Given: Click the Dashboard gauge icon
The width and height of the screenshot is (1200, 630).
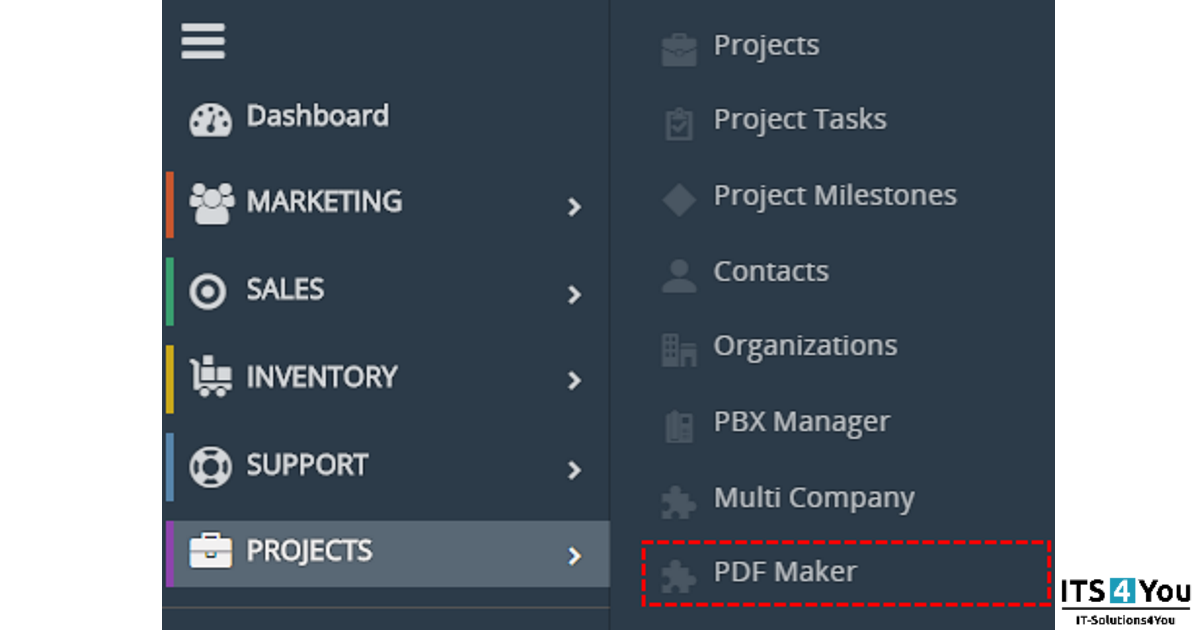Looking at the screenshot, I should point(210,119).
